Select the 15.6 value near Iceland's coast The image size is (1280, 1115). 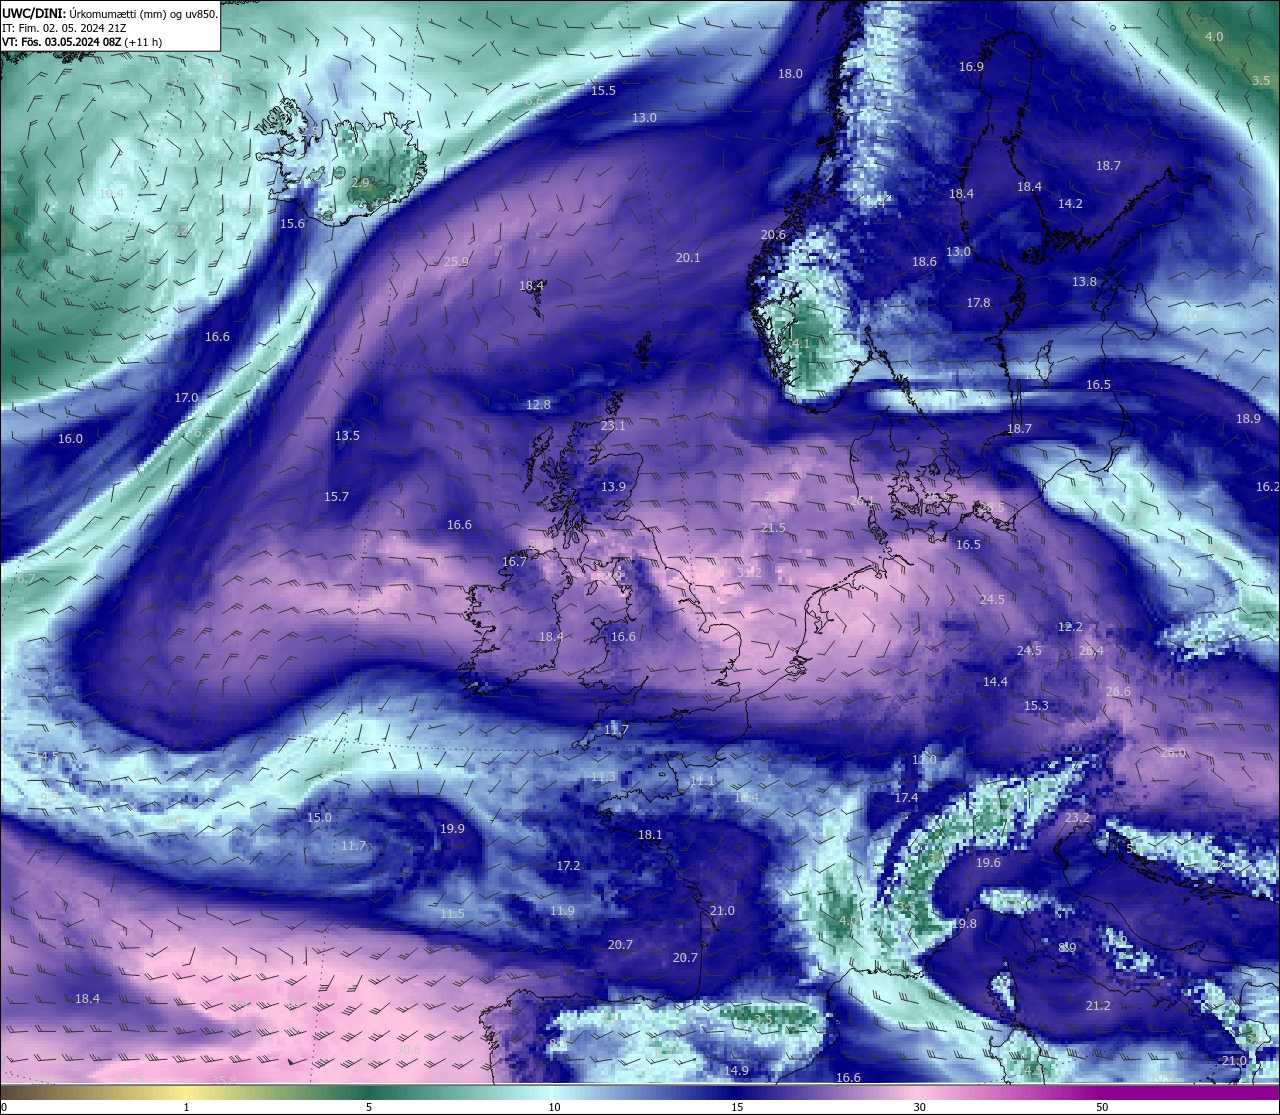tap(292, 224)
